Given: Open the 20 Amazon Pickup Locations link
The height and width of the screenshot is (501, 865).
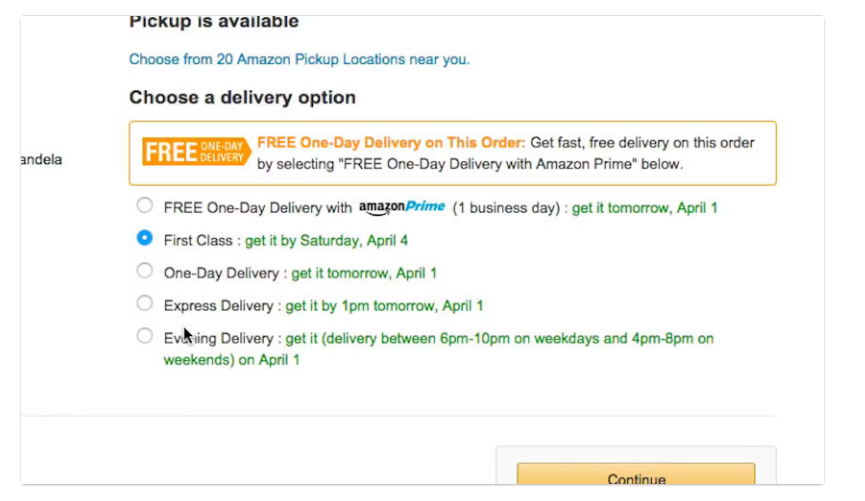Looking at the screenshot, I should tap(300, 60).
